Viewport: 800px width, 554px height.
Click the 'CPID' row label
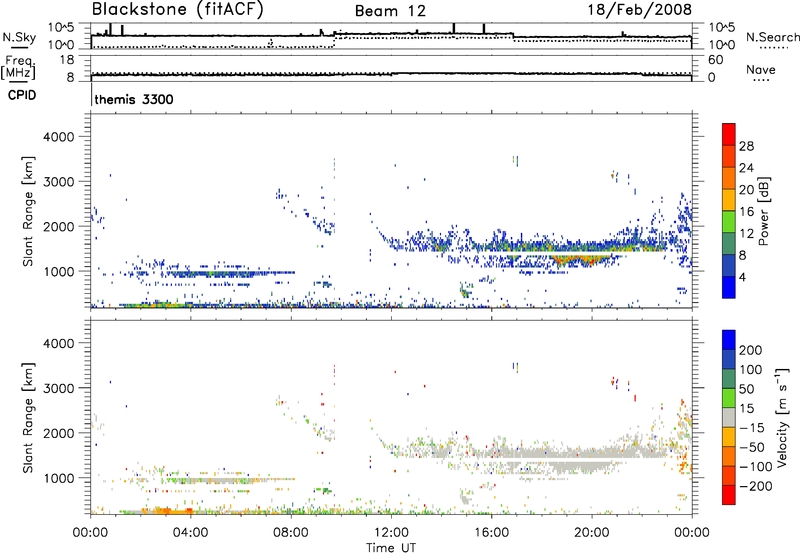(x=22, y=95)
